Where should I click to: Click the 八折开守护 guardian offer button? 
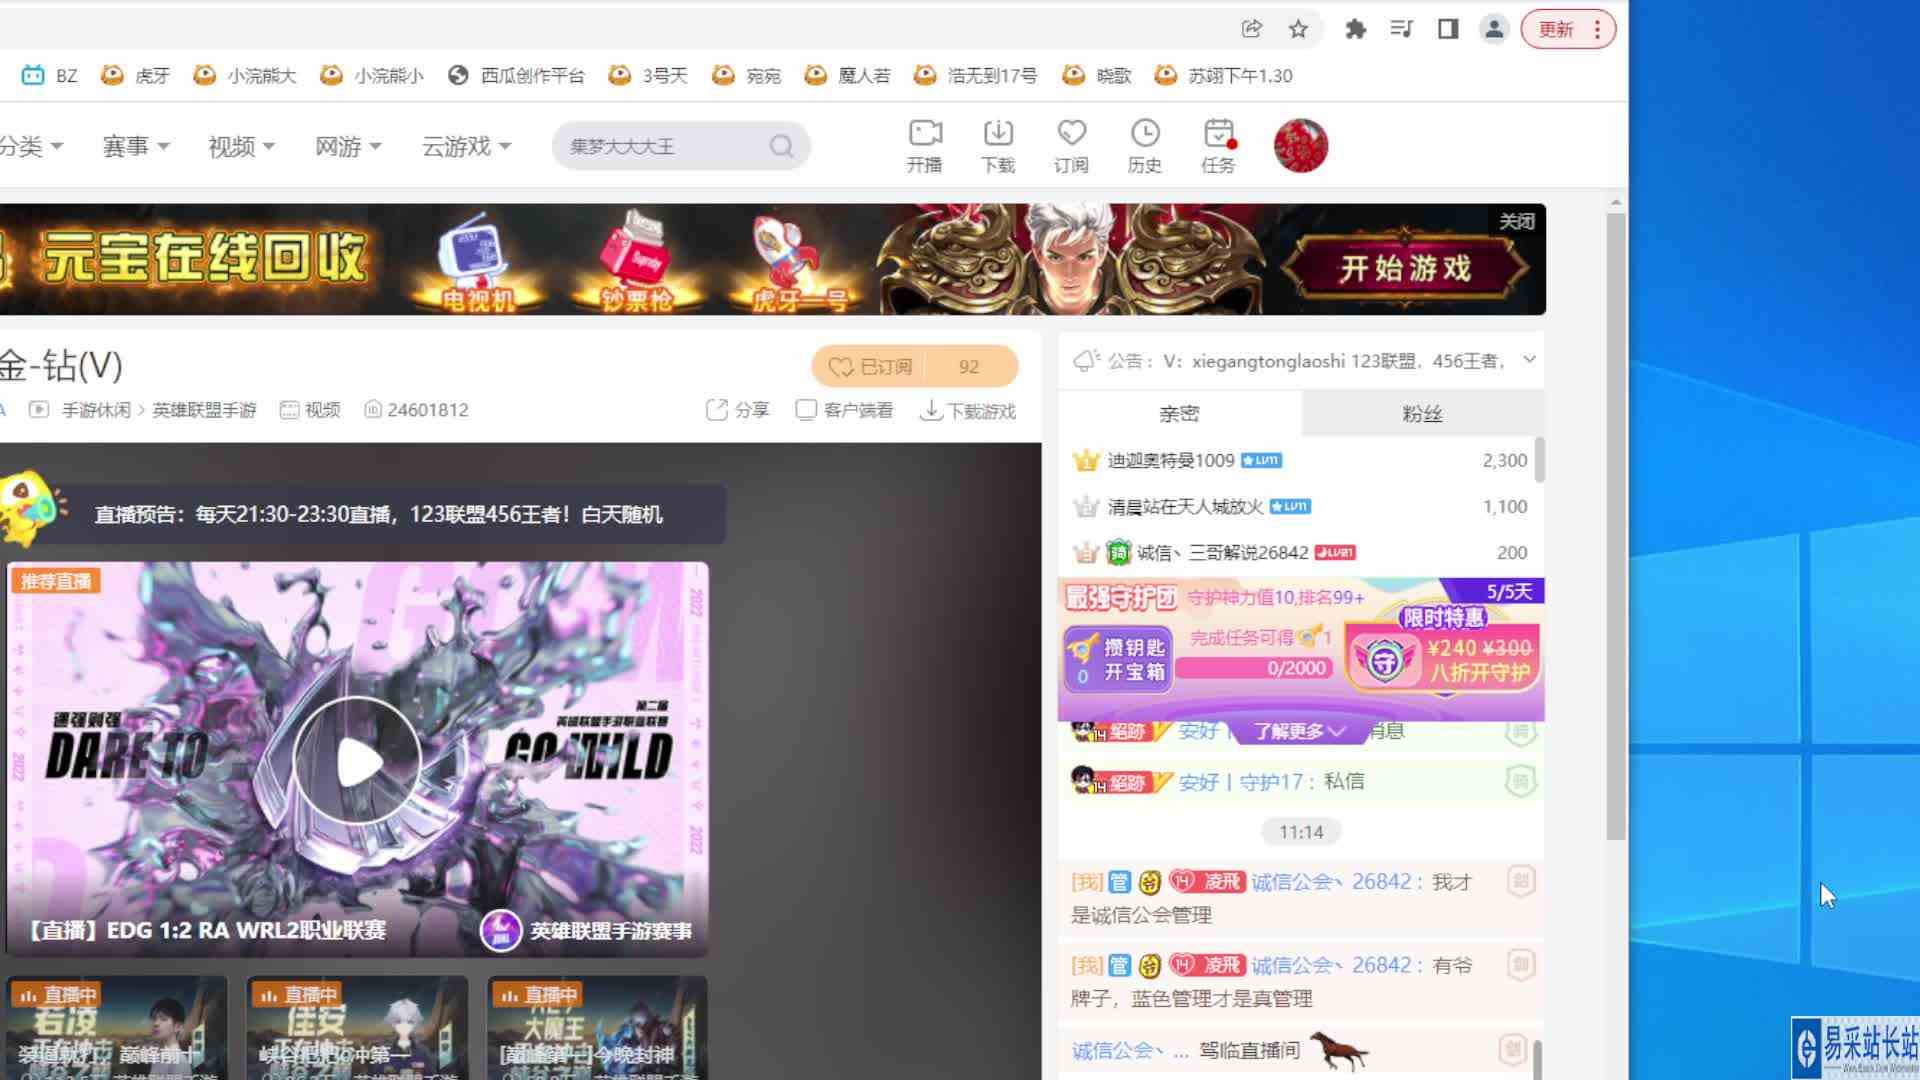pos(1444,658)
